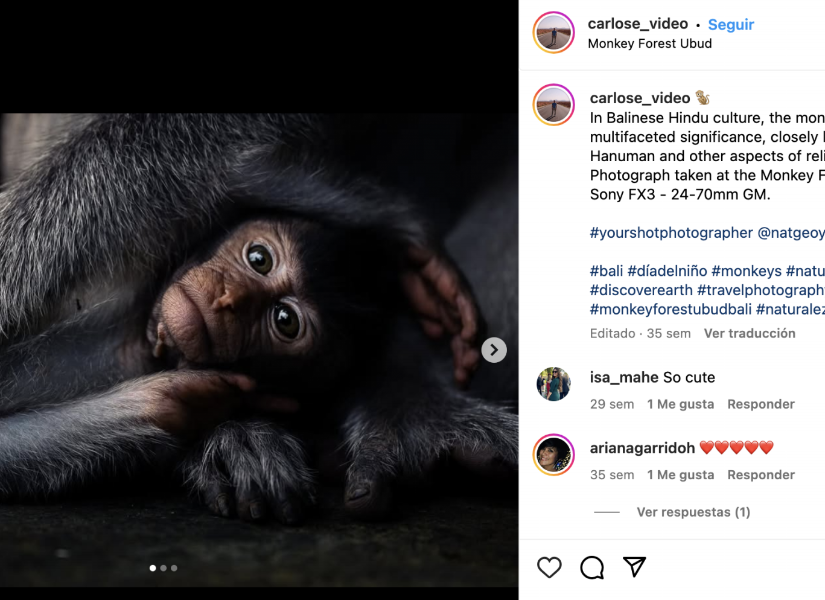Open carlose_video's avatar next to the caption
Screen dimensions: 825x600
click(x=551, y=105)
